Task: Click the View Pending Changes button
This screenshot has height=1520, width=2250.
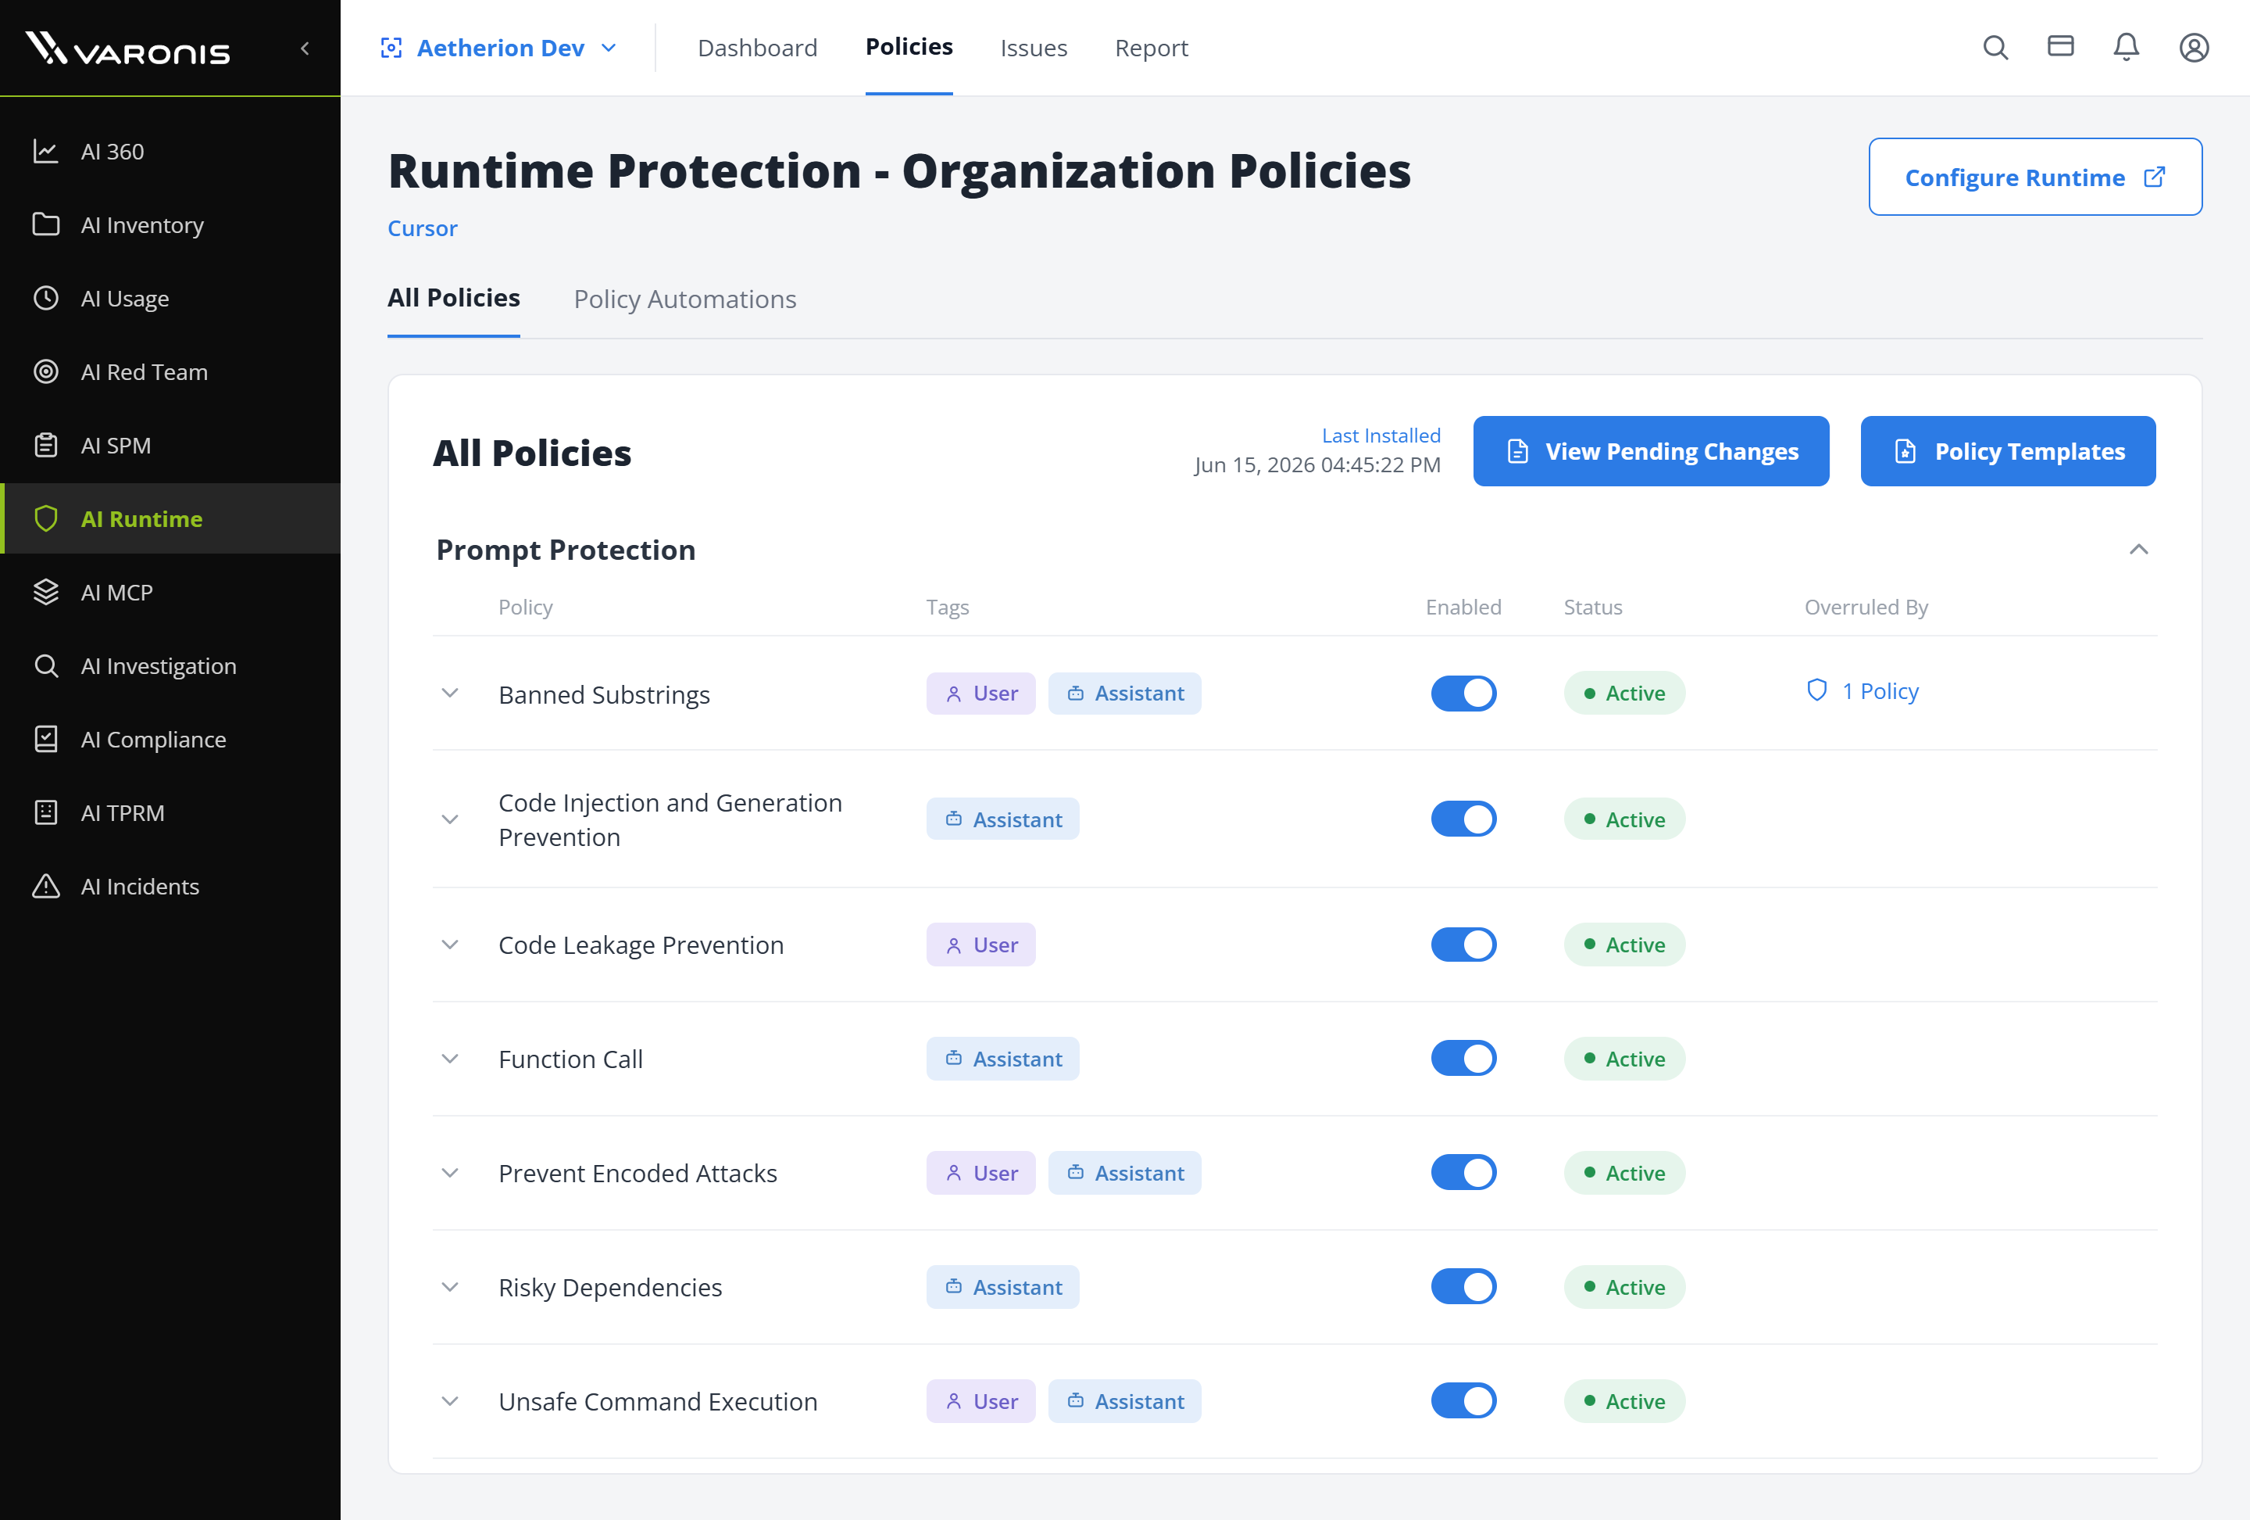Action: (x=1651, y=451)
